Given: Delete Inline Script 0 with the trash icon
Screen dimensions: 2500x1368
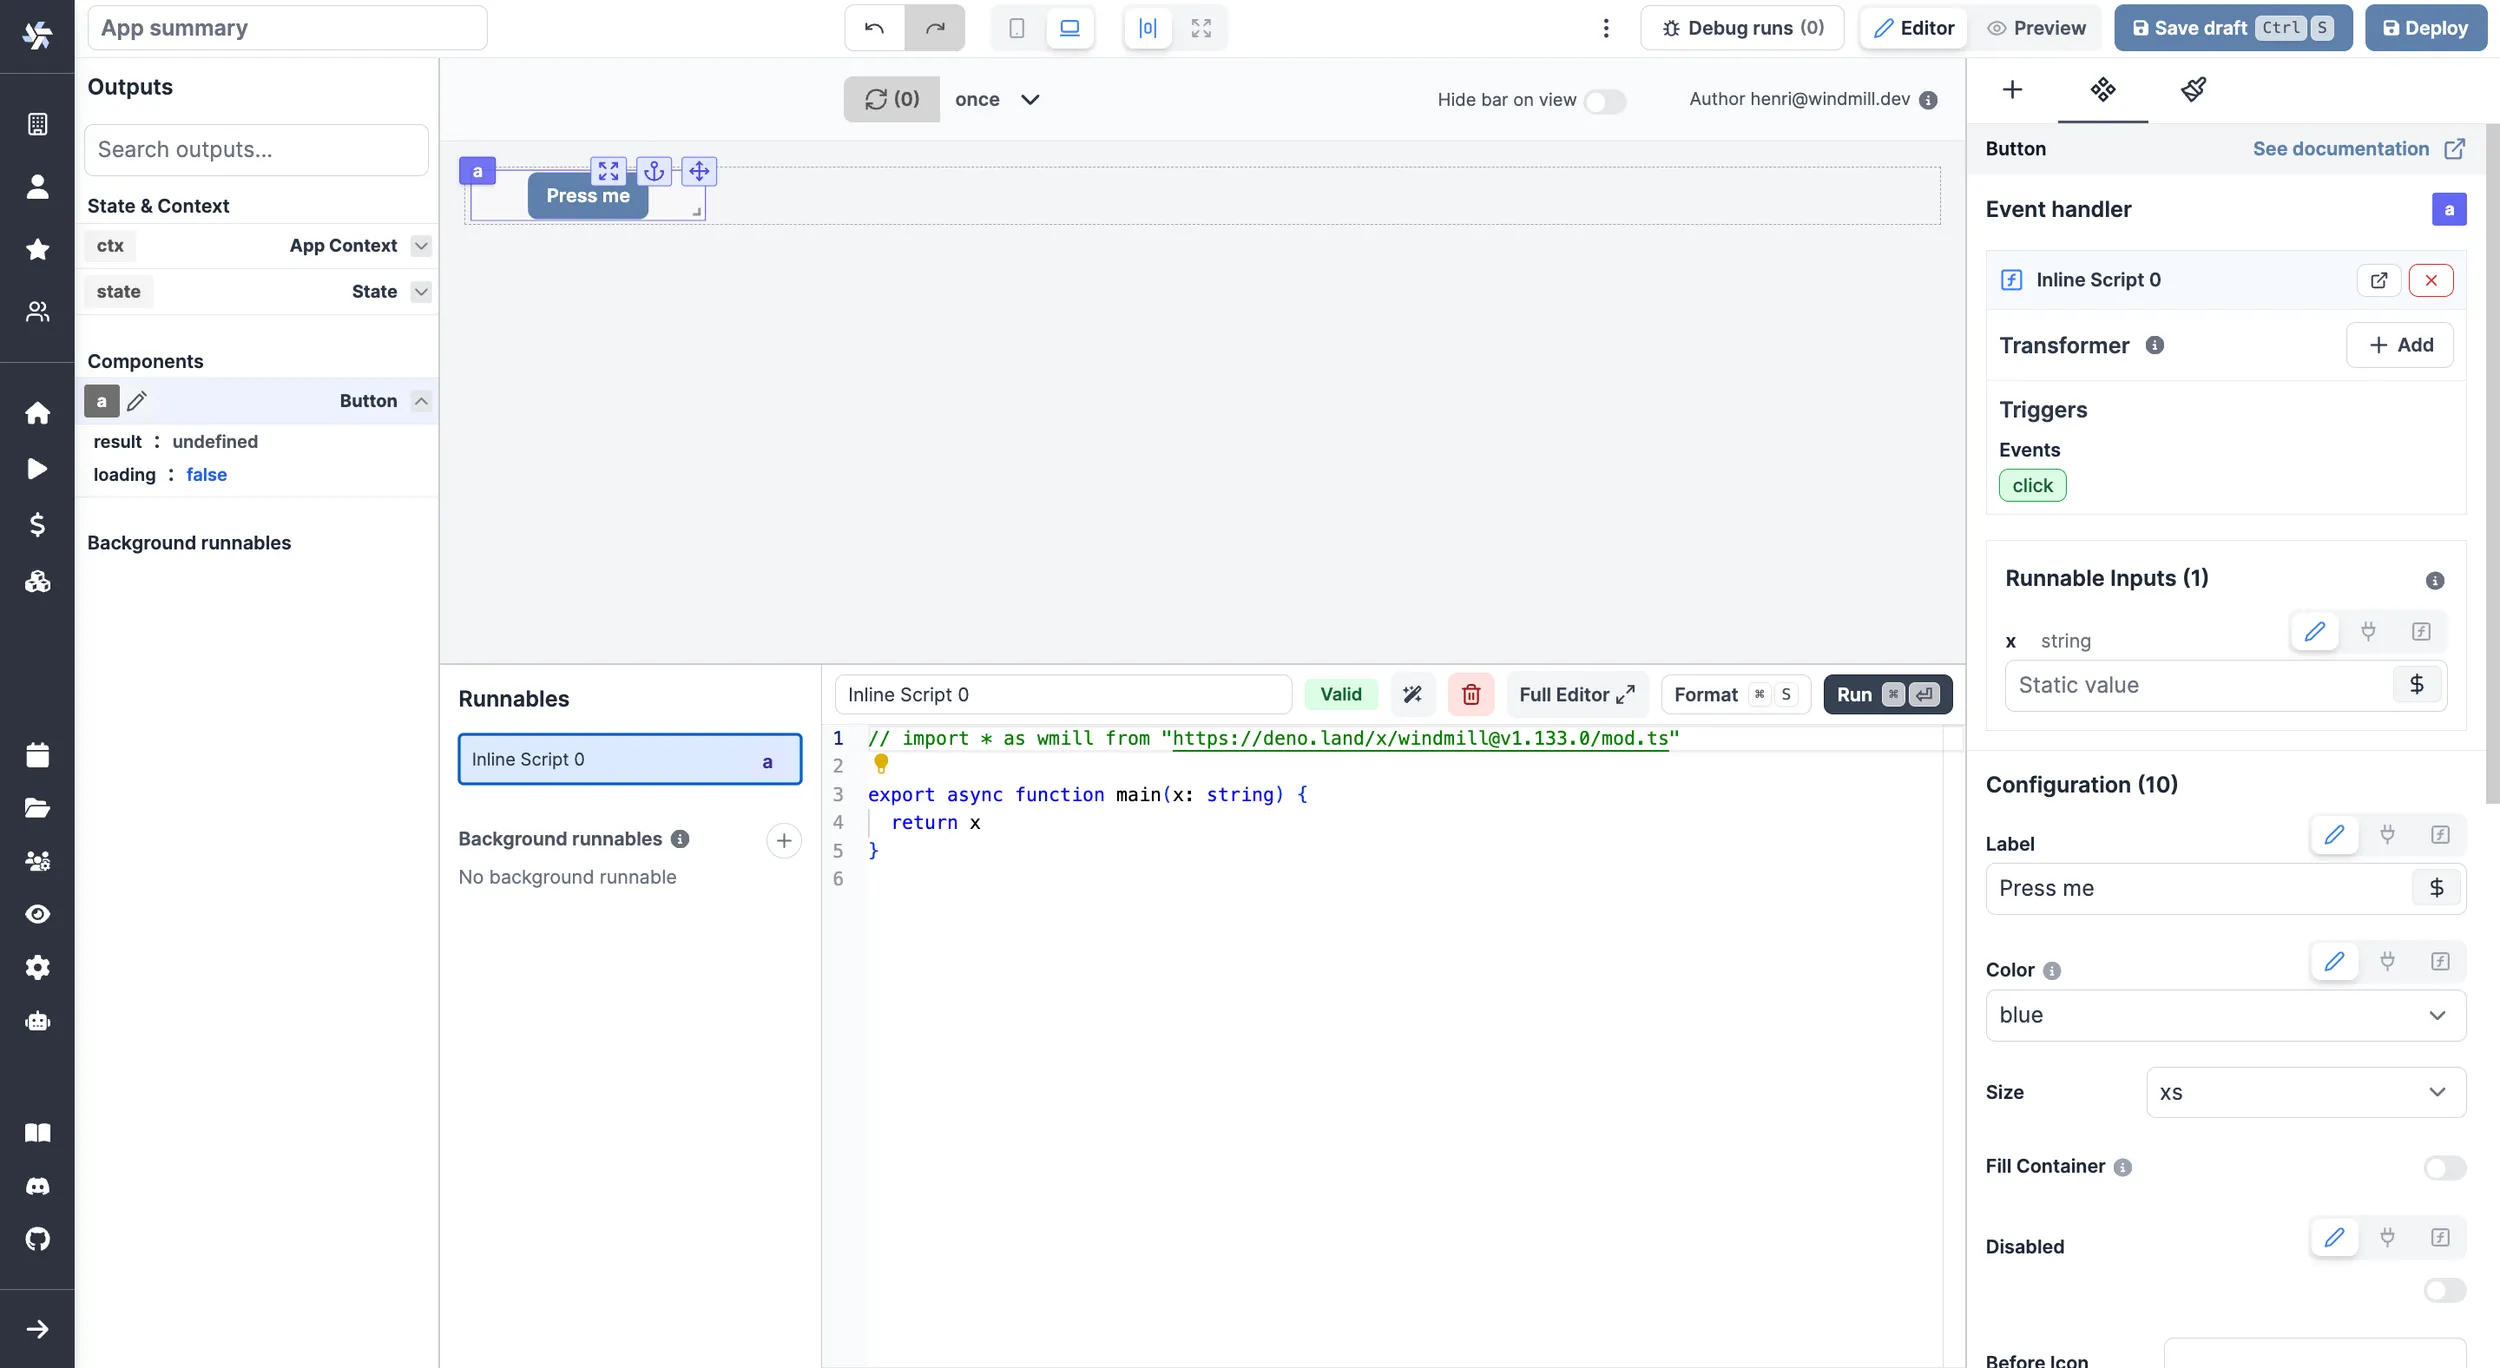Looking at the screenshot, I should [1470, 694].
